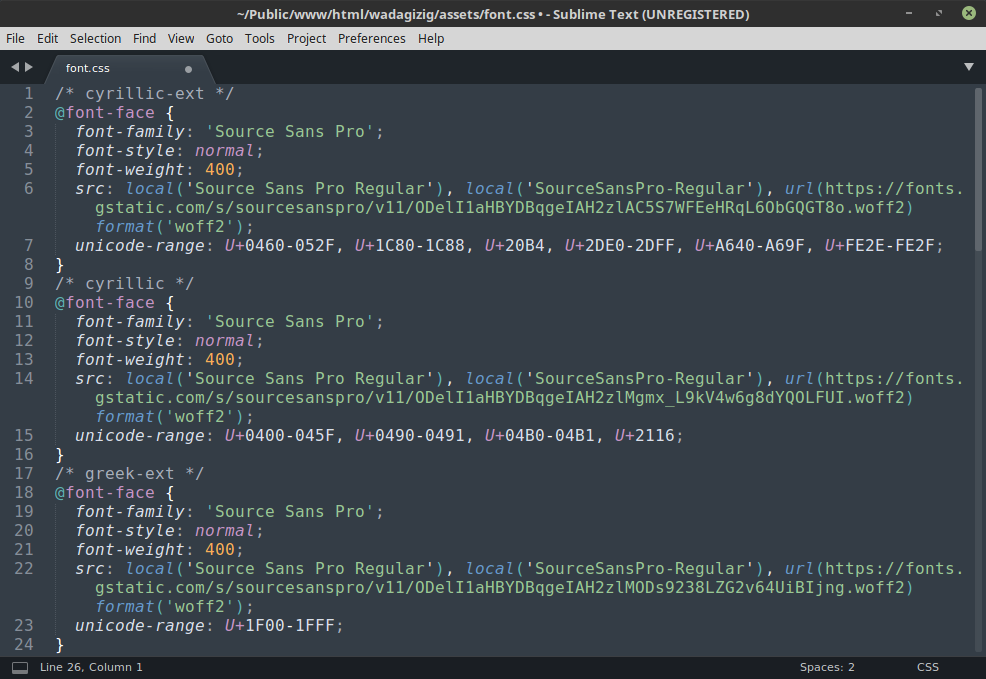The height and width of the screenshot is (679, 986).
Task: Click font-weight value 400 on line 5
Action: tap(219, 170)
